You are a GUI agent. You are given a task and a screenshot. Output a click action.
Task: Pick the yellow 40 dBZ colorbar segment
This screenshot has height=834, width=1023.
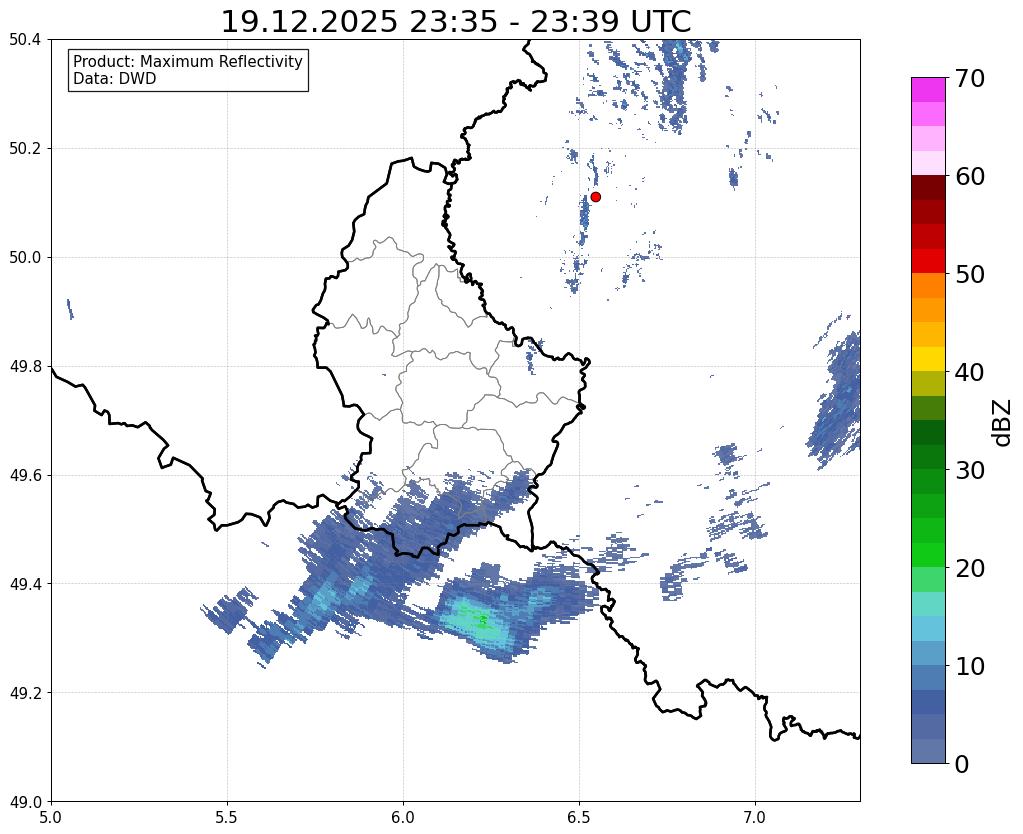[x=928, y=359]
